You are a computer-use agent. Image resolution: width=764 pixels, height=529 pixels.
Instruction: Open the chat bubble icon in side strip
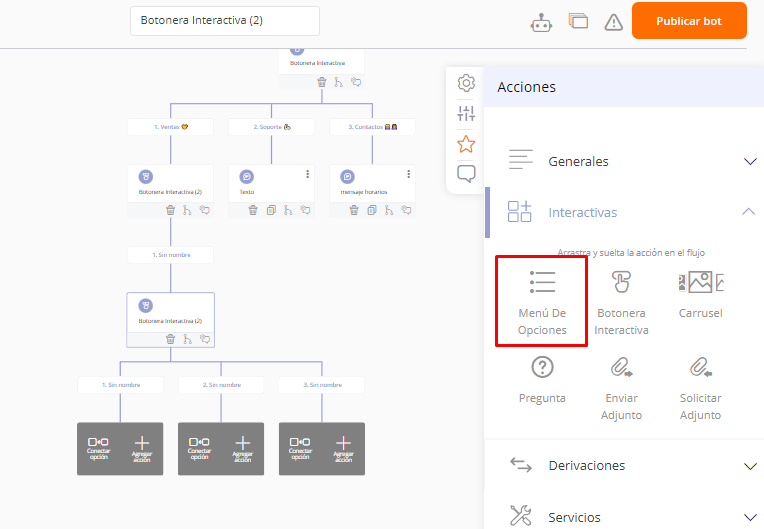pos(466,174)
